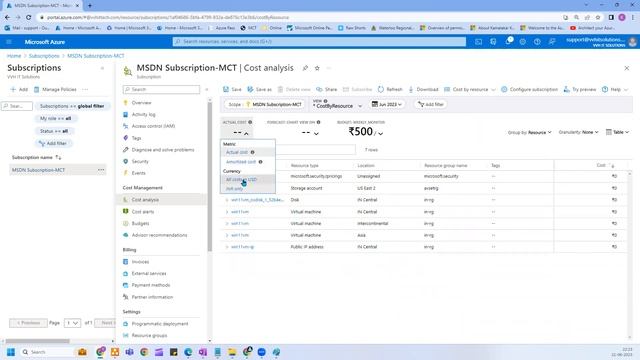This screenshot has height=360, width=640.
Task: Click the Download toolbar button
Action: (x=423, y=89)
